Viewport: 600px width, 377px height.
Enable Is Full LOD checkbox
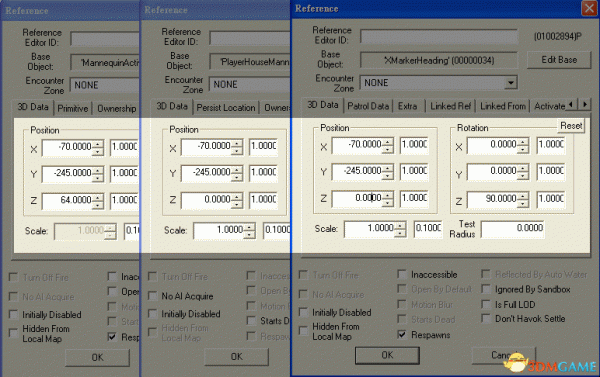tap(486, 304)
